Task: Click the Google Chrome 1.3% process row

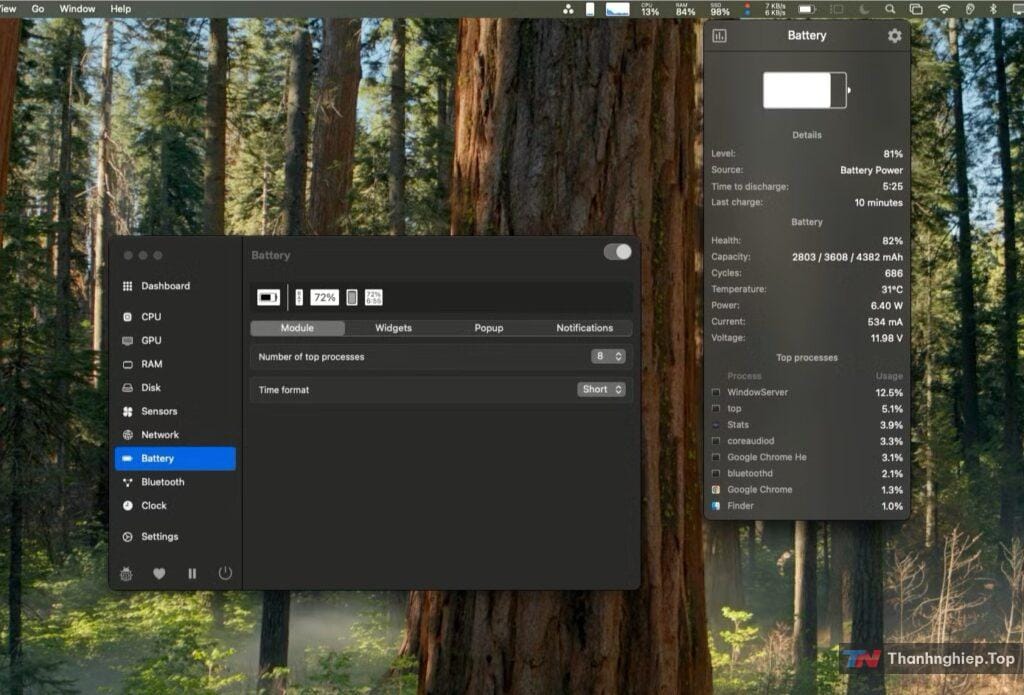Action: (807, 490)
